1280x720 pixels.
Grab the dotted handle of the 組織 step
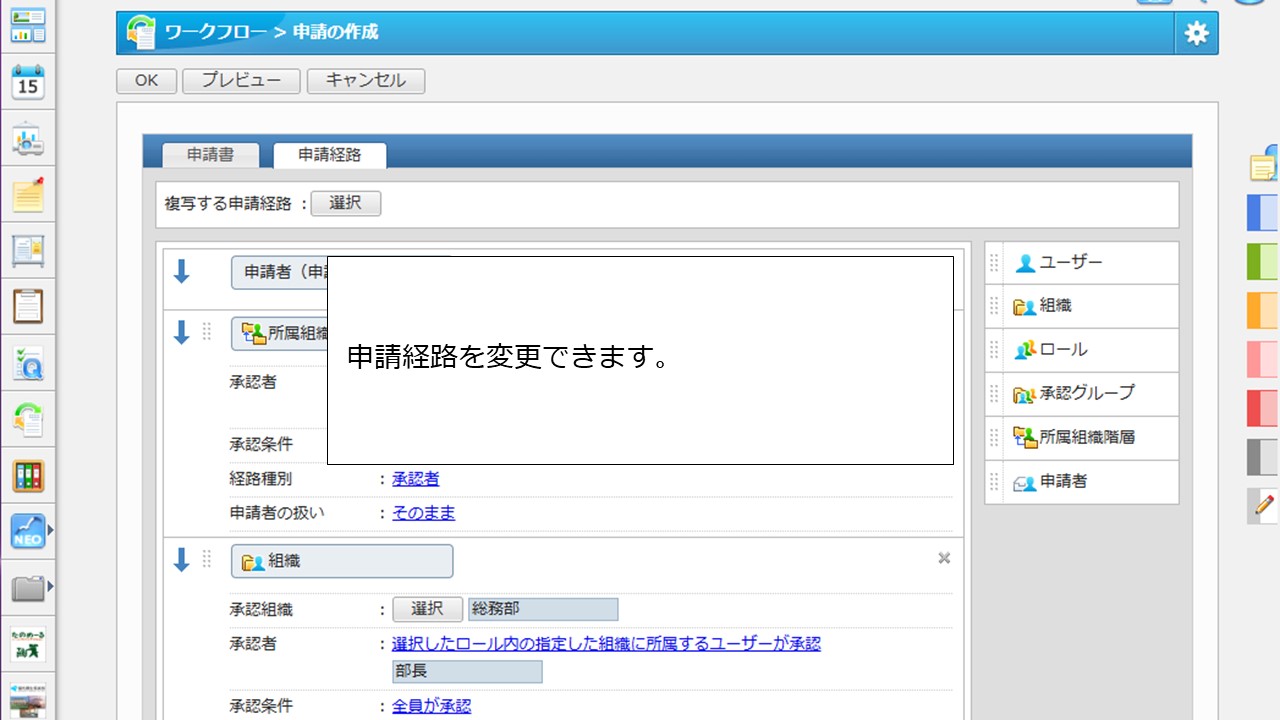coord(207,560)
